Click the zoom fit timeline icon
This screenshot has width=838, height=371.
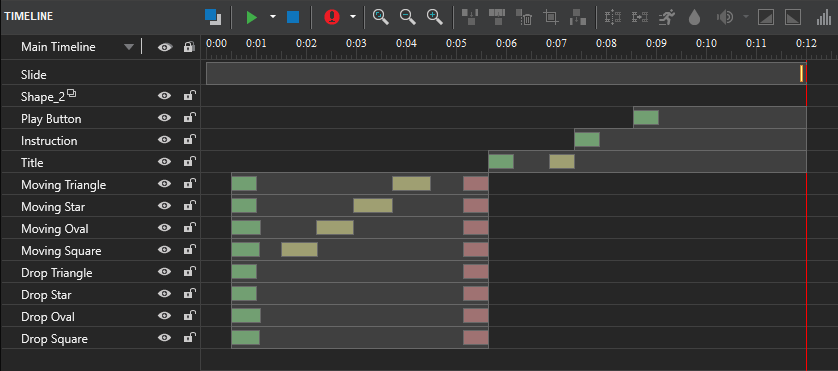pyautogui.click(x=381, y=17)
